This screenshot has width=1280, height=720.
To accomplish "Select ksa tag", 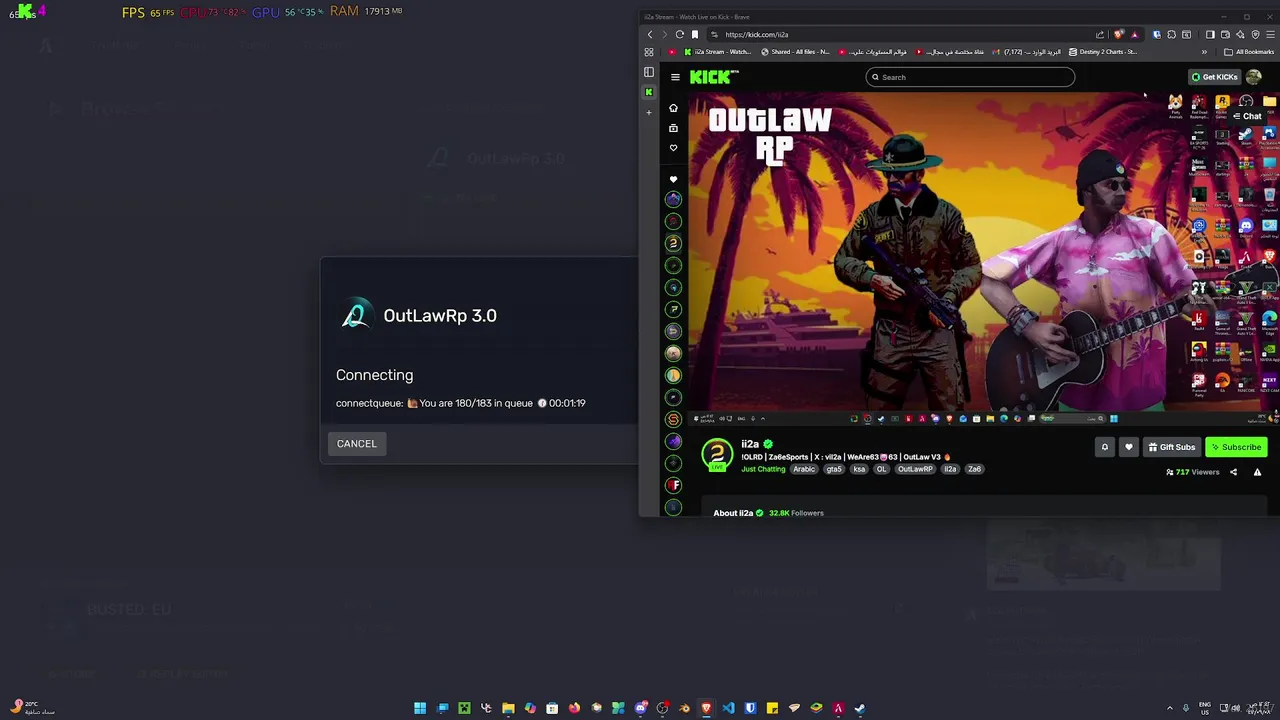I will 859,469.
